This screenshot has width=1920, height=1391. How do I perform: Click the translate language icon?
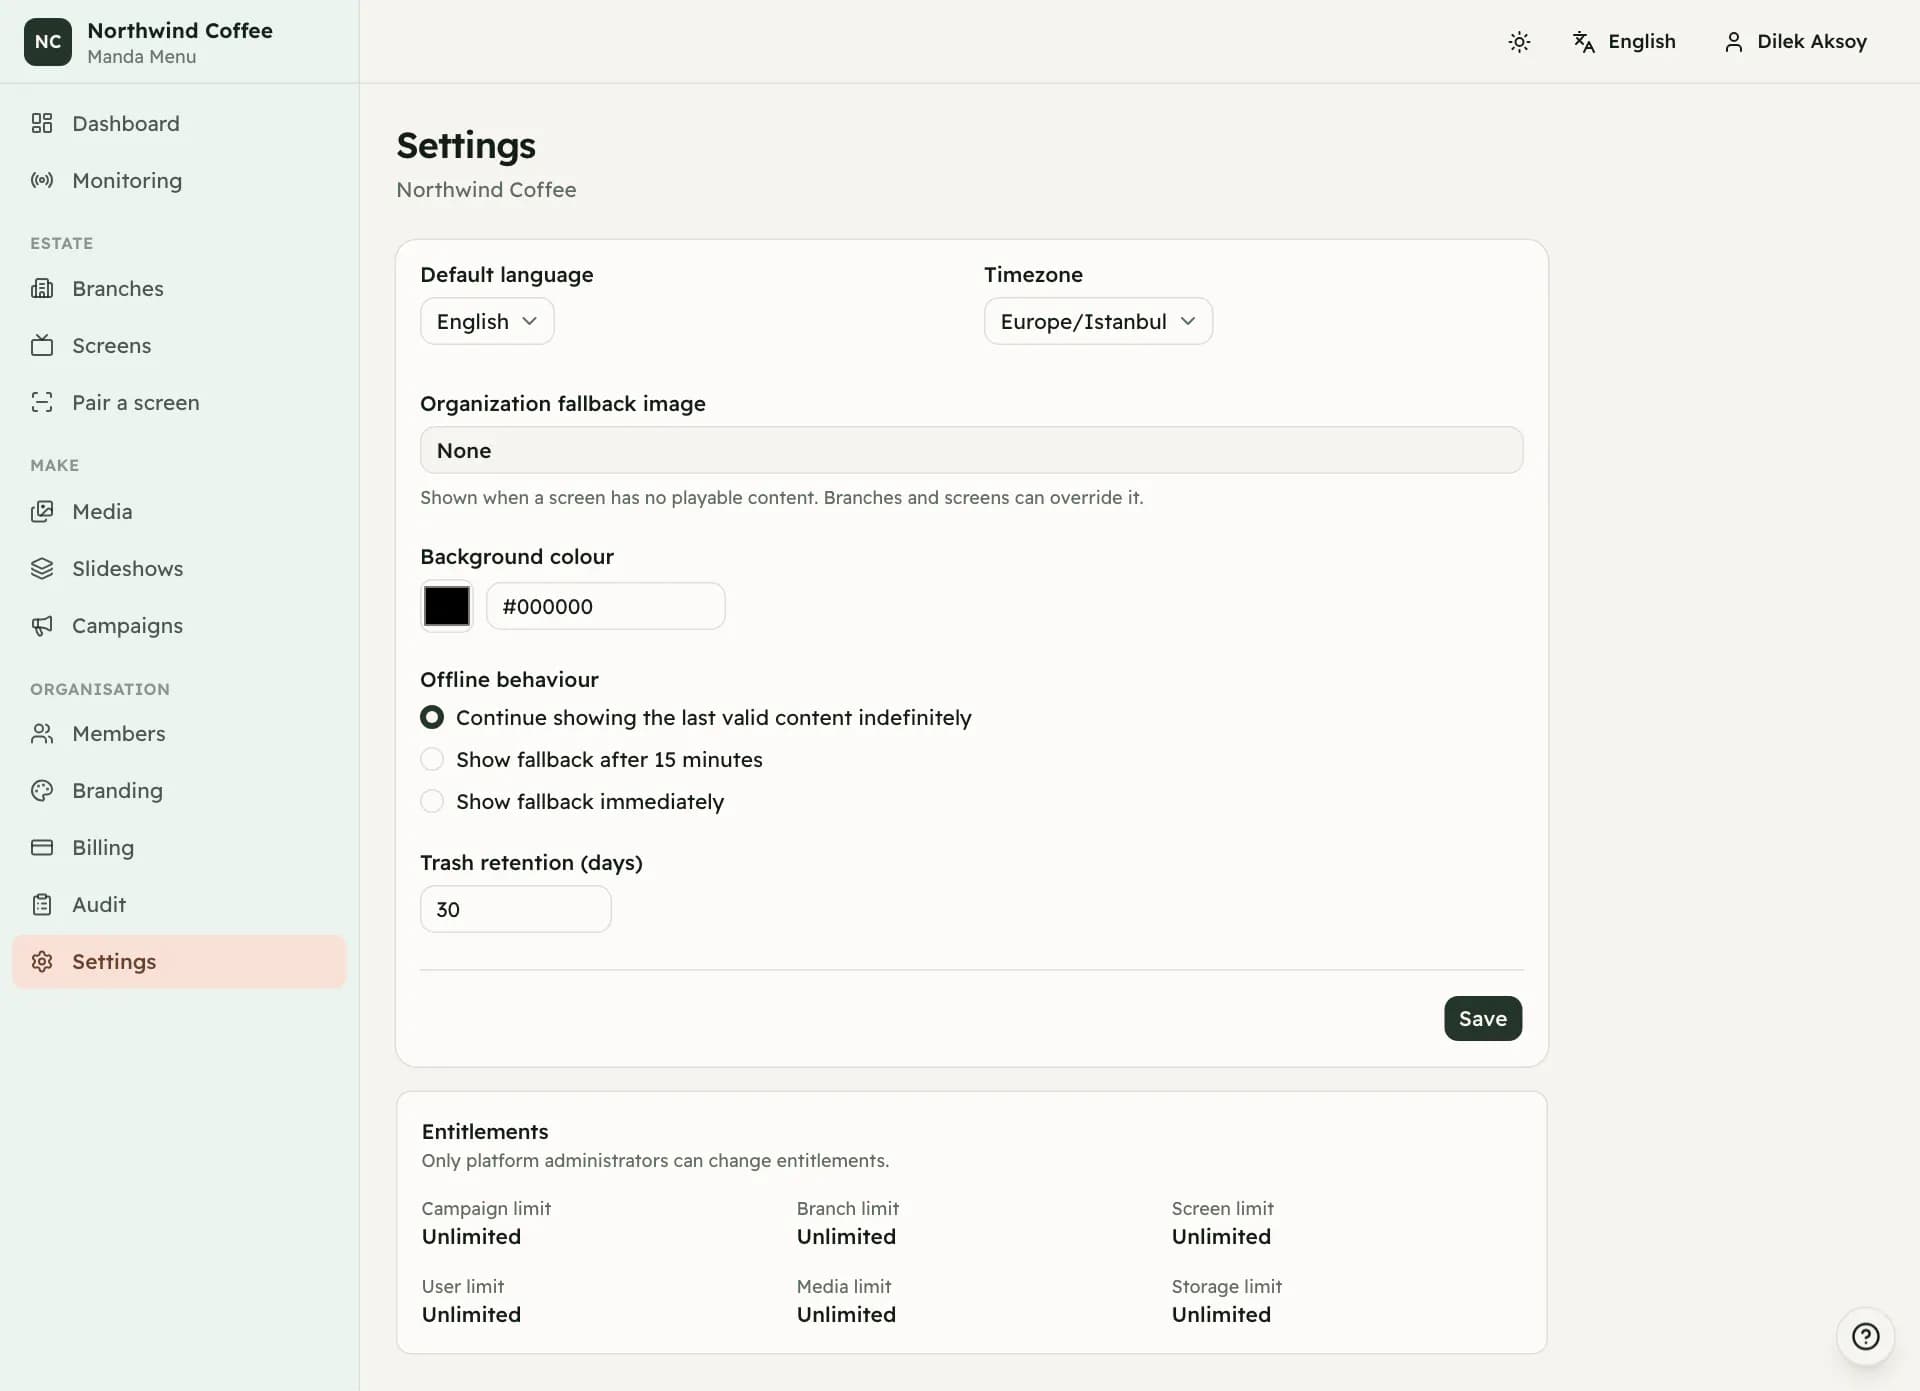(x=1584, y=41)
